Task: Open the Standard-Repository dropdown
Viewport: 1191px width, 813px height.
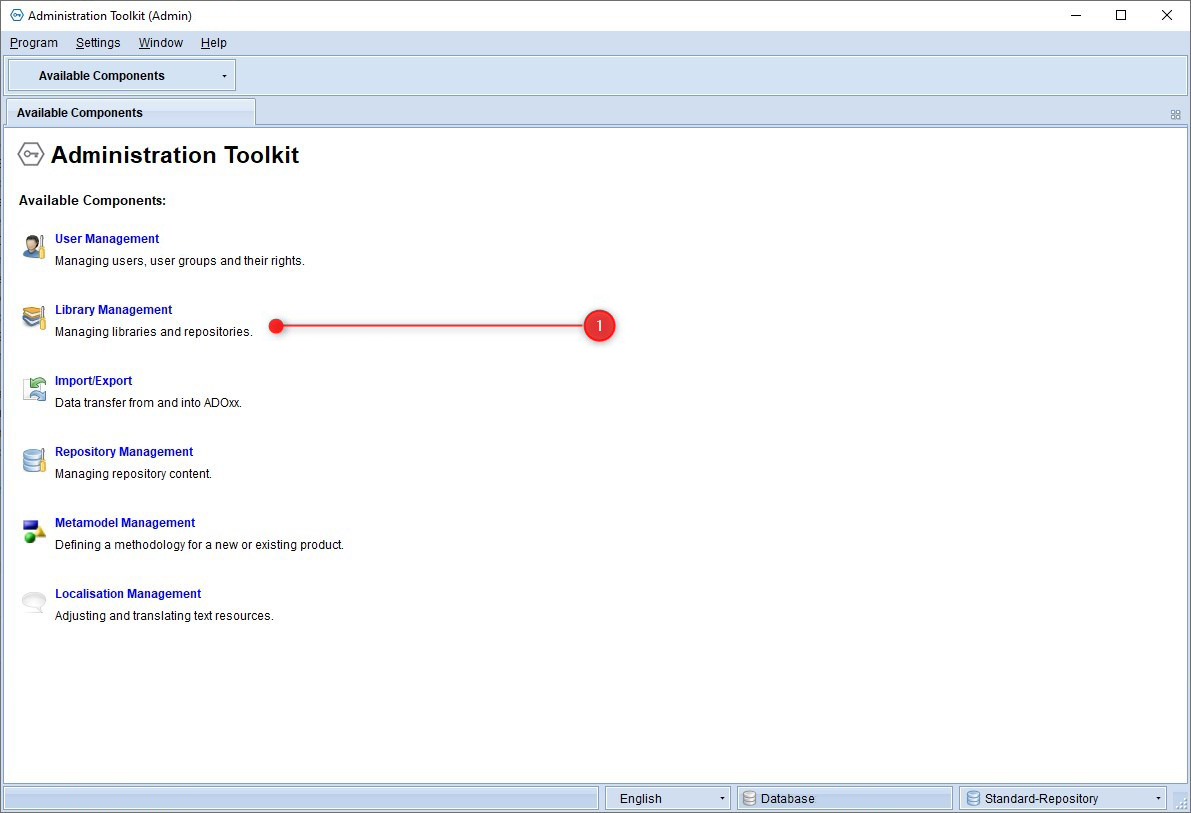Action: pyautogui.click(x=1063, y=799)
